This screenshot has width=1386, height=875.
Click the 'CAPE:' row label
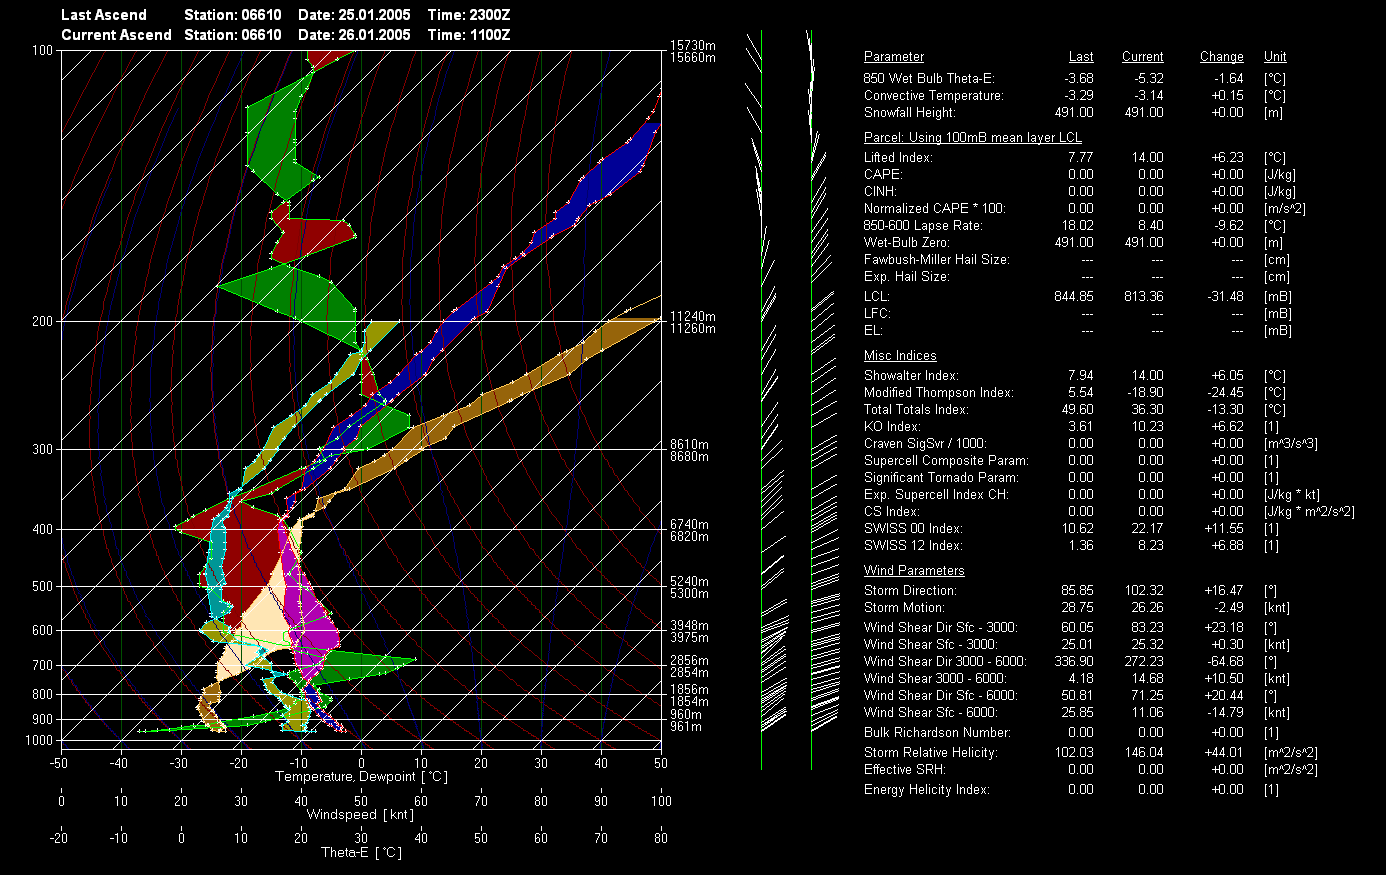coord(883,174)
